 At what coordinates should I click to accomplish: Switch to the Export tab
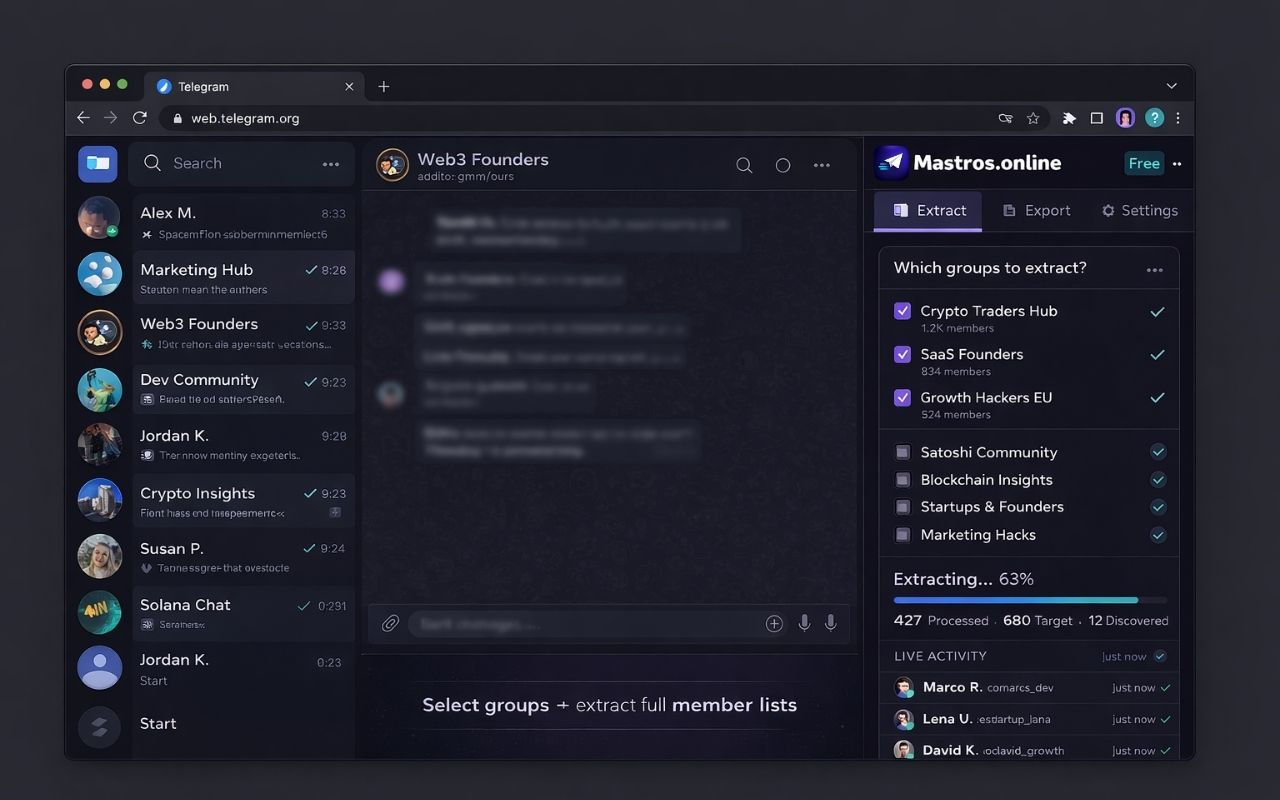1036,211
